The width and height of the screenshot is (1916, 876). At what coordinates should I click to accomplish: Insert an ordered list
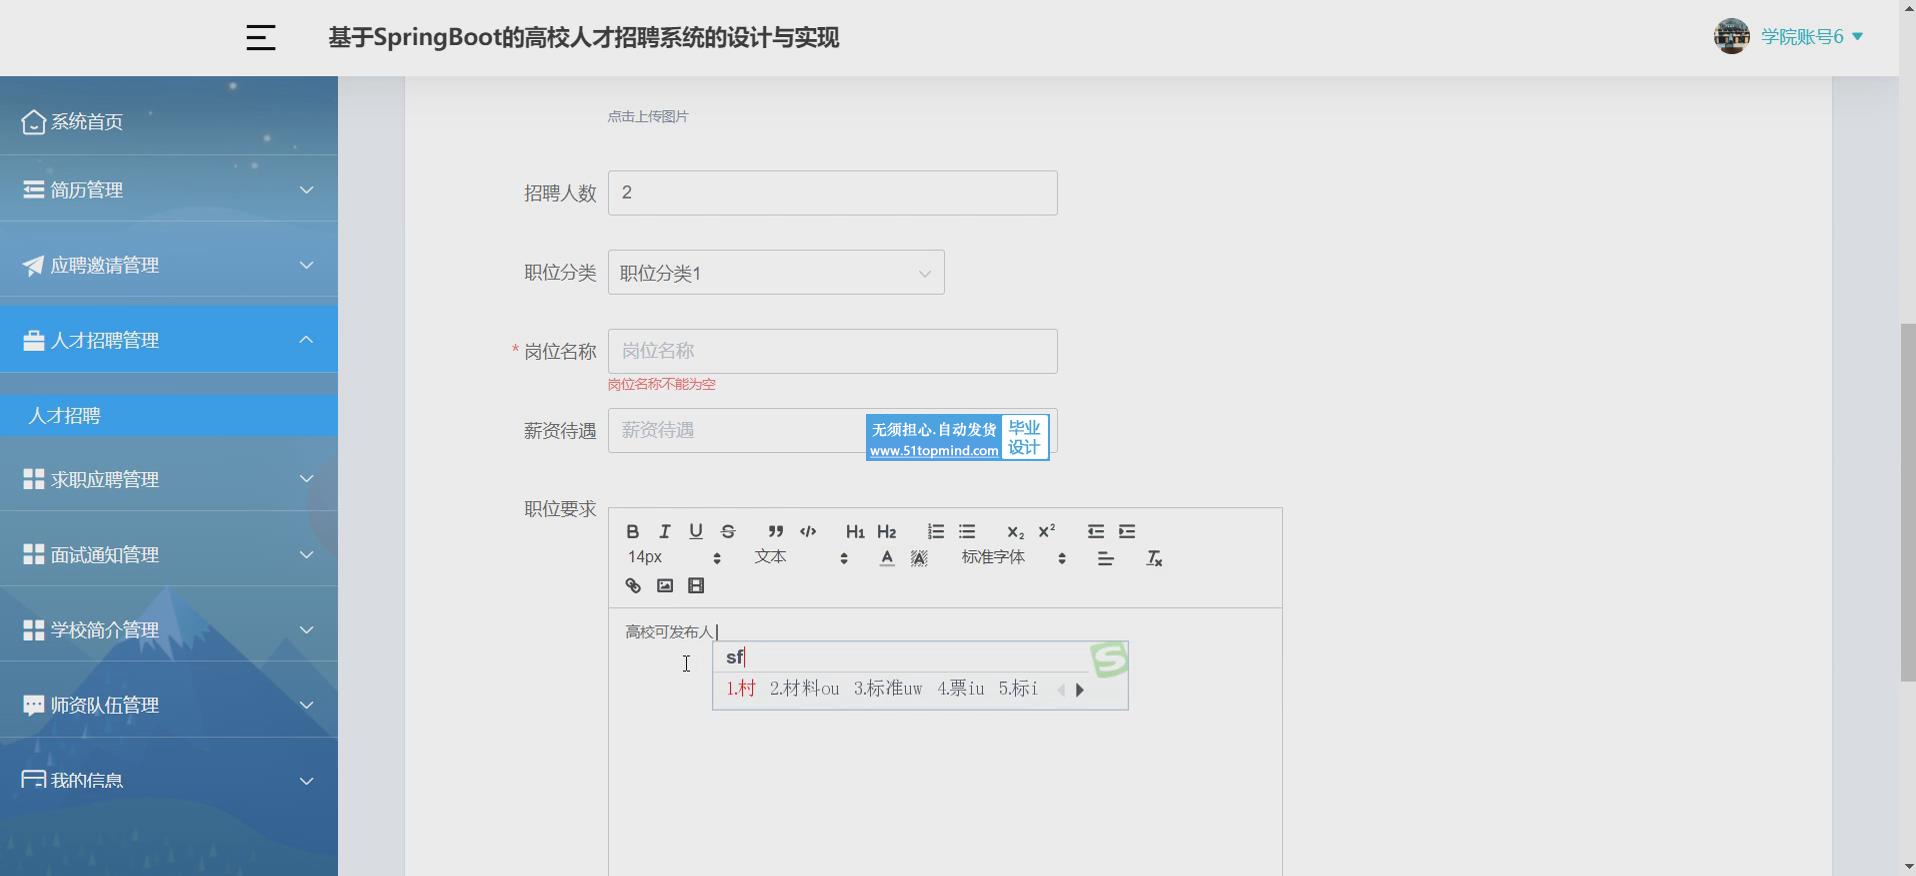point(935,531)
